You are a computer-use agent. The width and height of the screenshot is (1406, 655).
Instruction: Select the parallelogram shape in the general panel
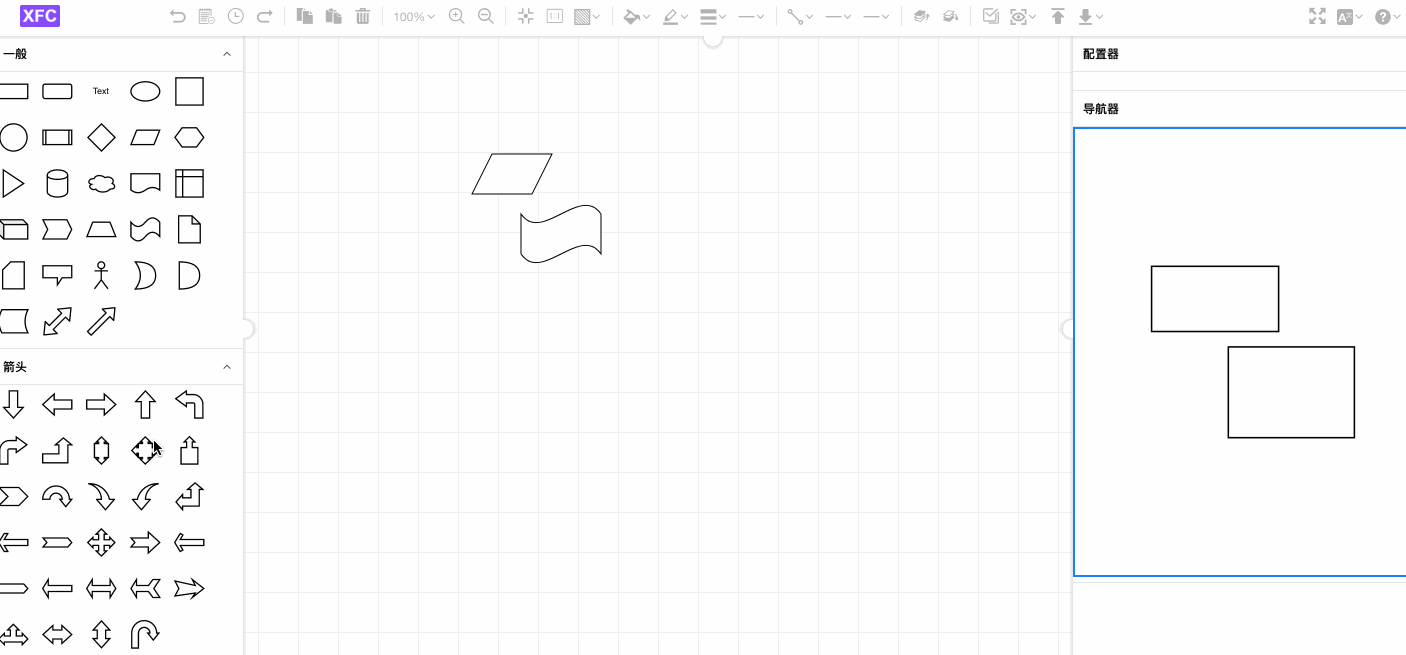145,137
